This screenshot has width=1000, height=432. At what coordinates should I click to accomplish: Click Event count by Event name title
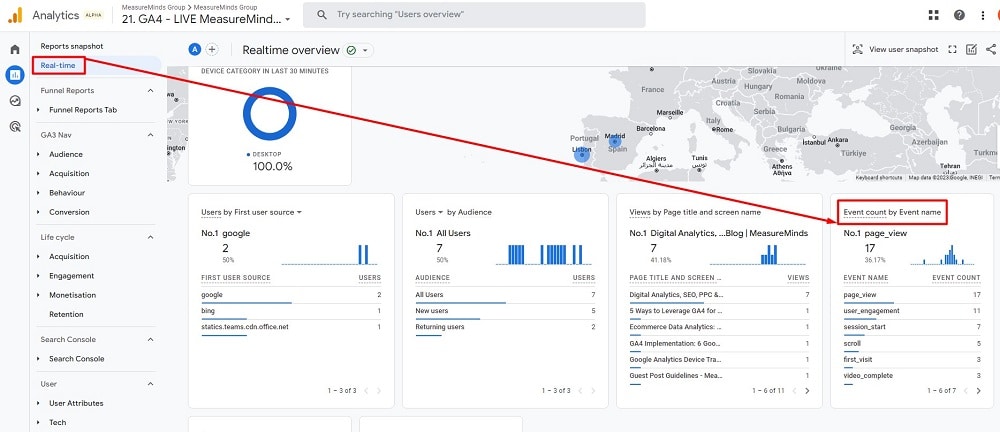point(892,212)
